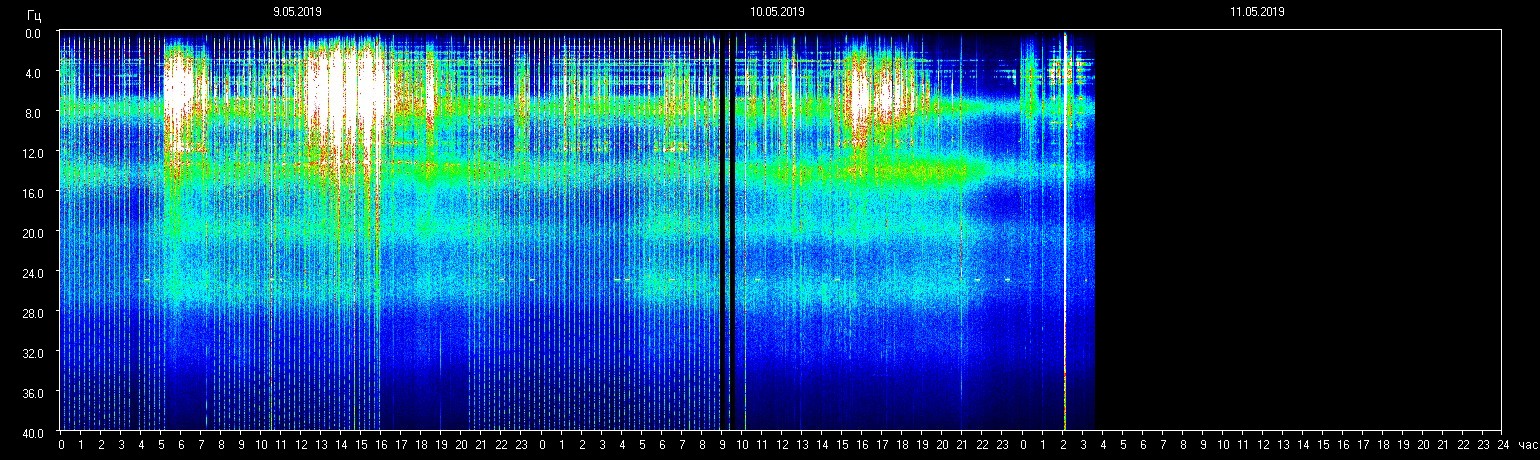The image size is (1540, 460).
Task: Click the час time unit label
Action: pyautogui.click(x=1527, y=444)
